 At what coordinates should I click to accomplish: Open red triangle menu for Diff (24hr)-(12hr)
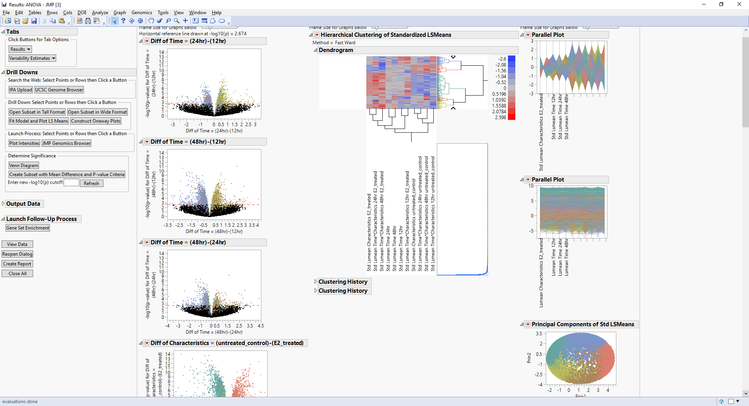point(147,42)
